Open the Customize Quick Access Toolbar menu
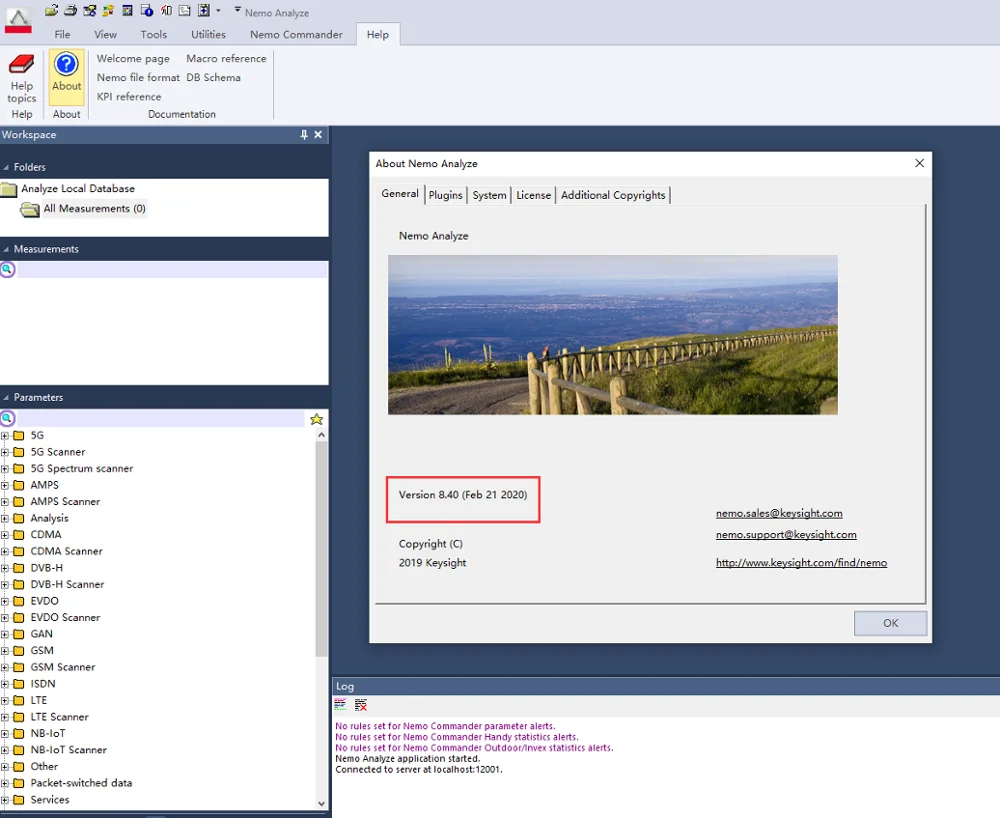Screen dimensions: 1000x818 point(237,10)
